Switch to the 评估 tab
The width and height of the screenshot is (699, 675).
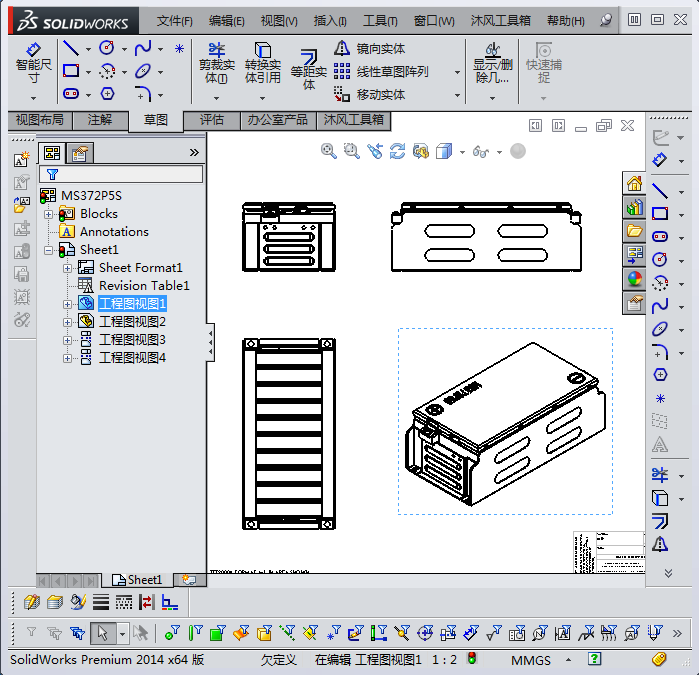212,121
